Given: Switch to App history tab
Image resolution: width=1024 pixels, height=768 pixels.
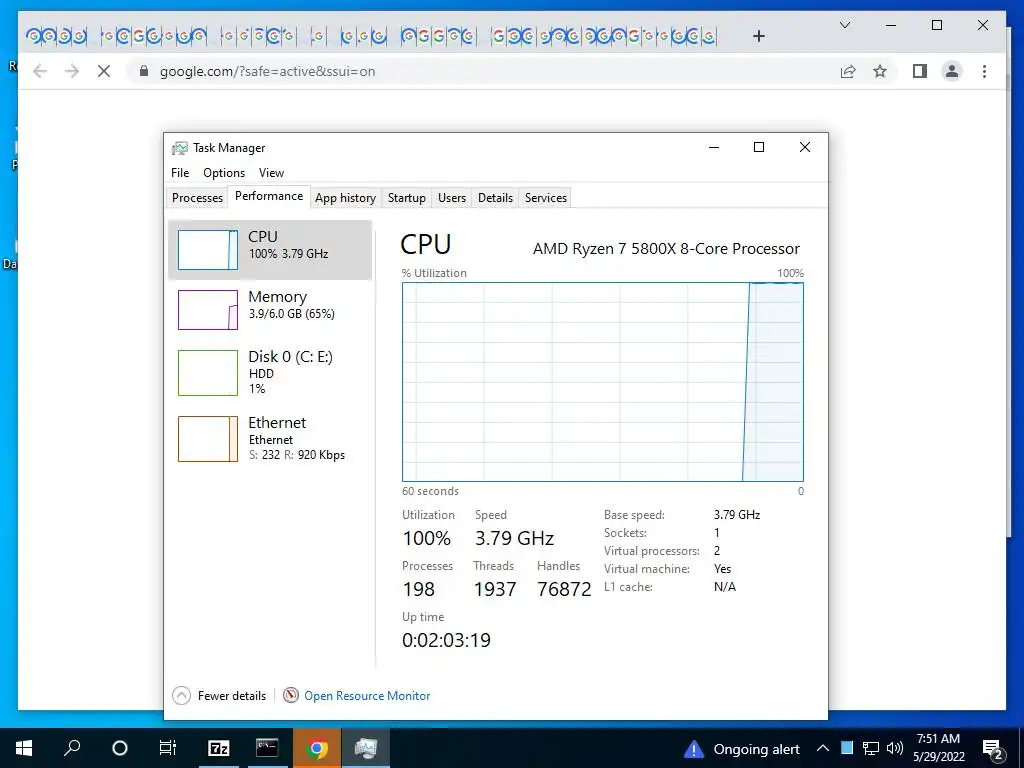Looking at the screenshot, I should (345, 198).
